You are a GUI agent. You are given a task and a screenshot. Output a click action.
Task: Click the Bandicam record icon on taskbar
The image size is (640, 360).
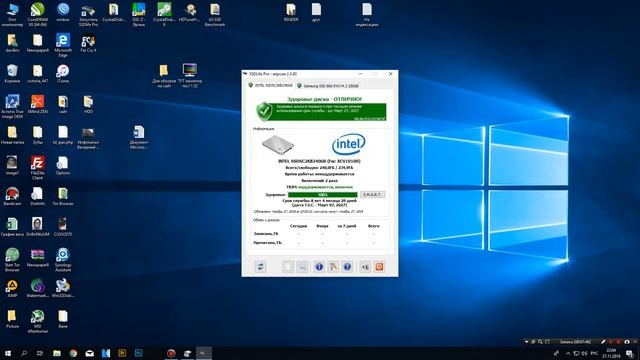[171, 353]
